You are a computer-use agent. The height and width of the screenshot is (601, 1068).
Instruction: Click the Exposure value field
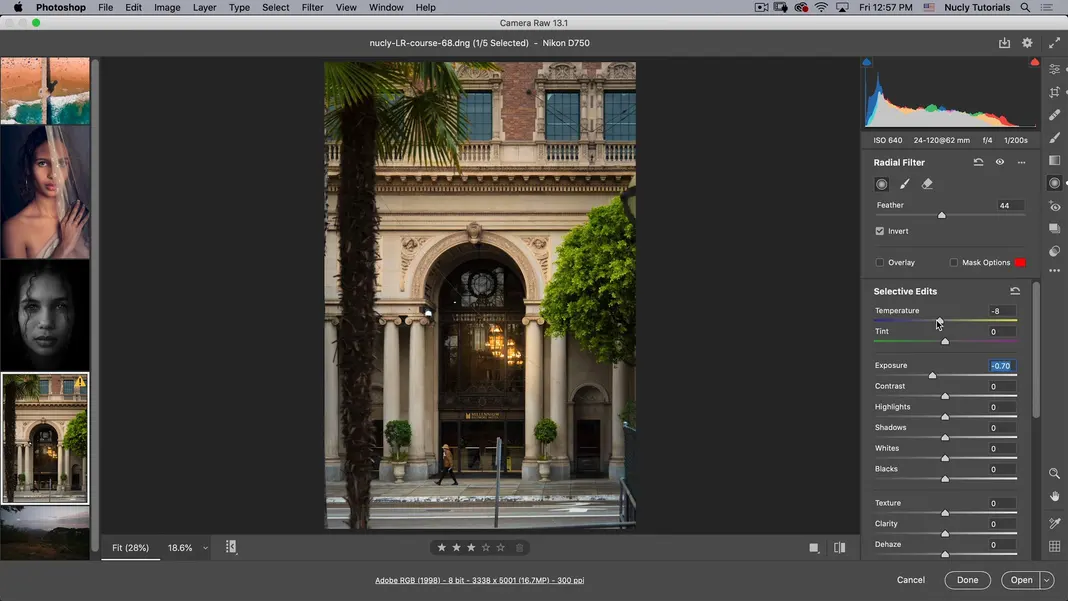tap(1001, 366)
